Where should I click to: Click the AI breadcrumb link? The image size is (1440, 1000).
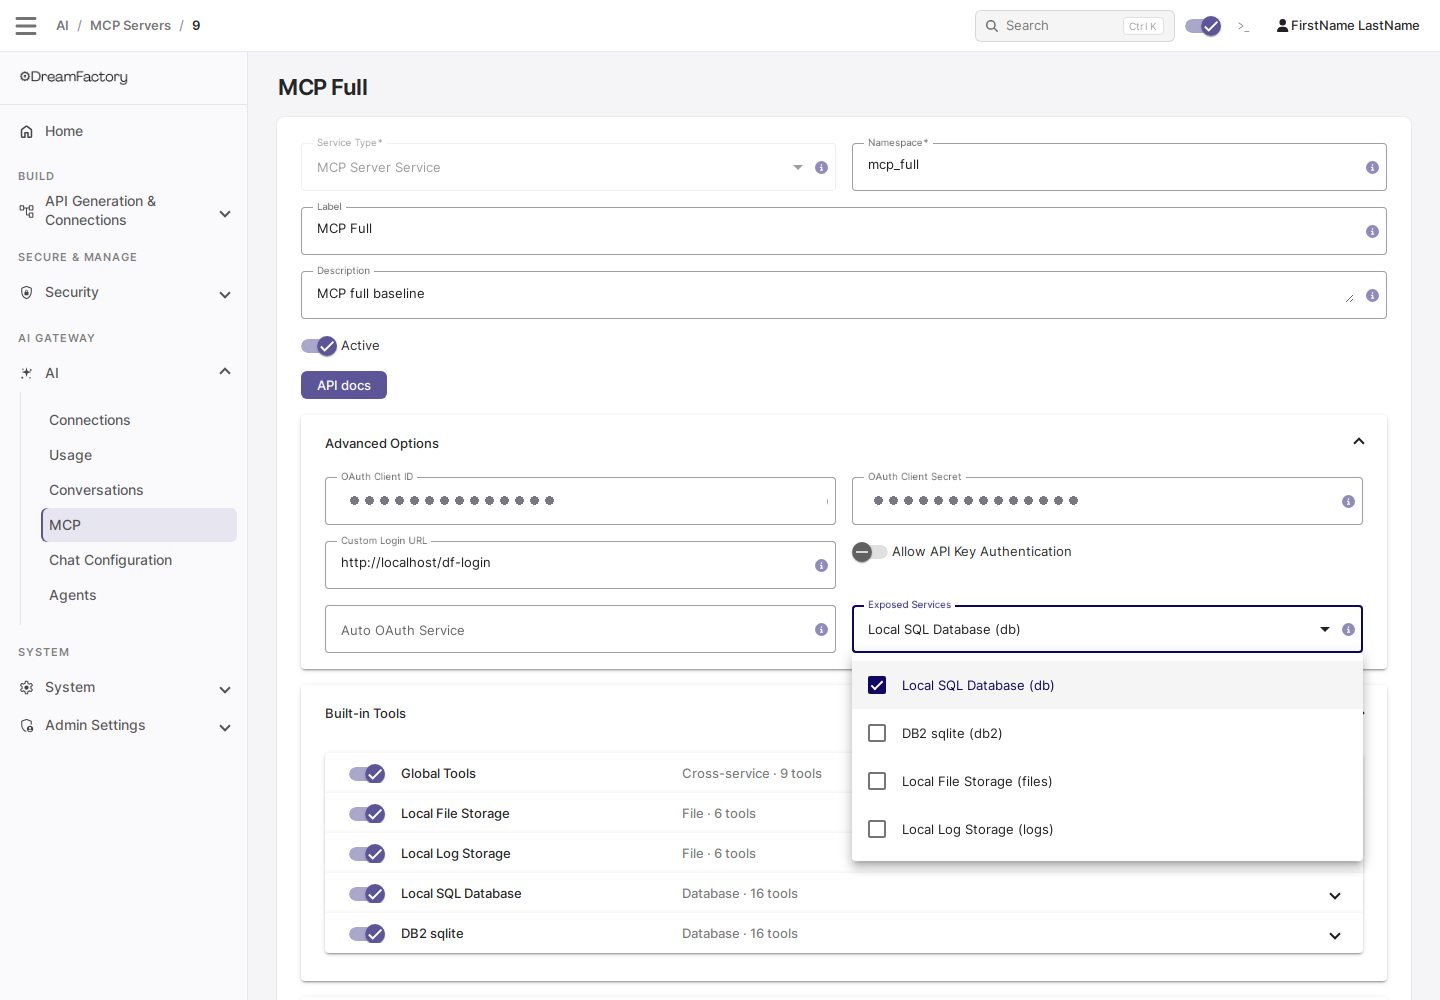click(x=62, y=26)
